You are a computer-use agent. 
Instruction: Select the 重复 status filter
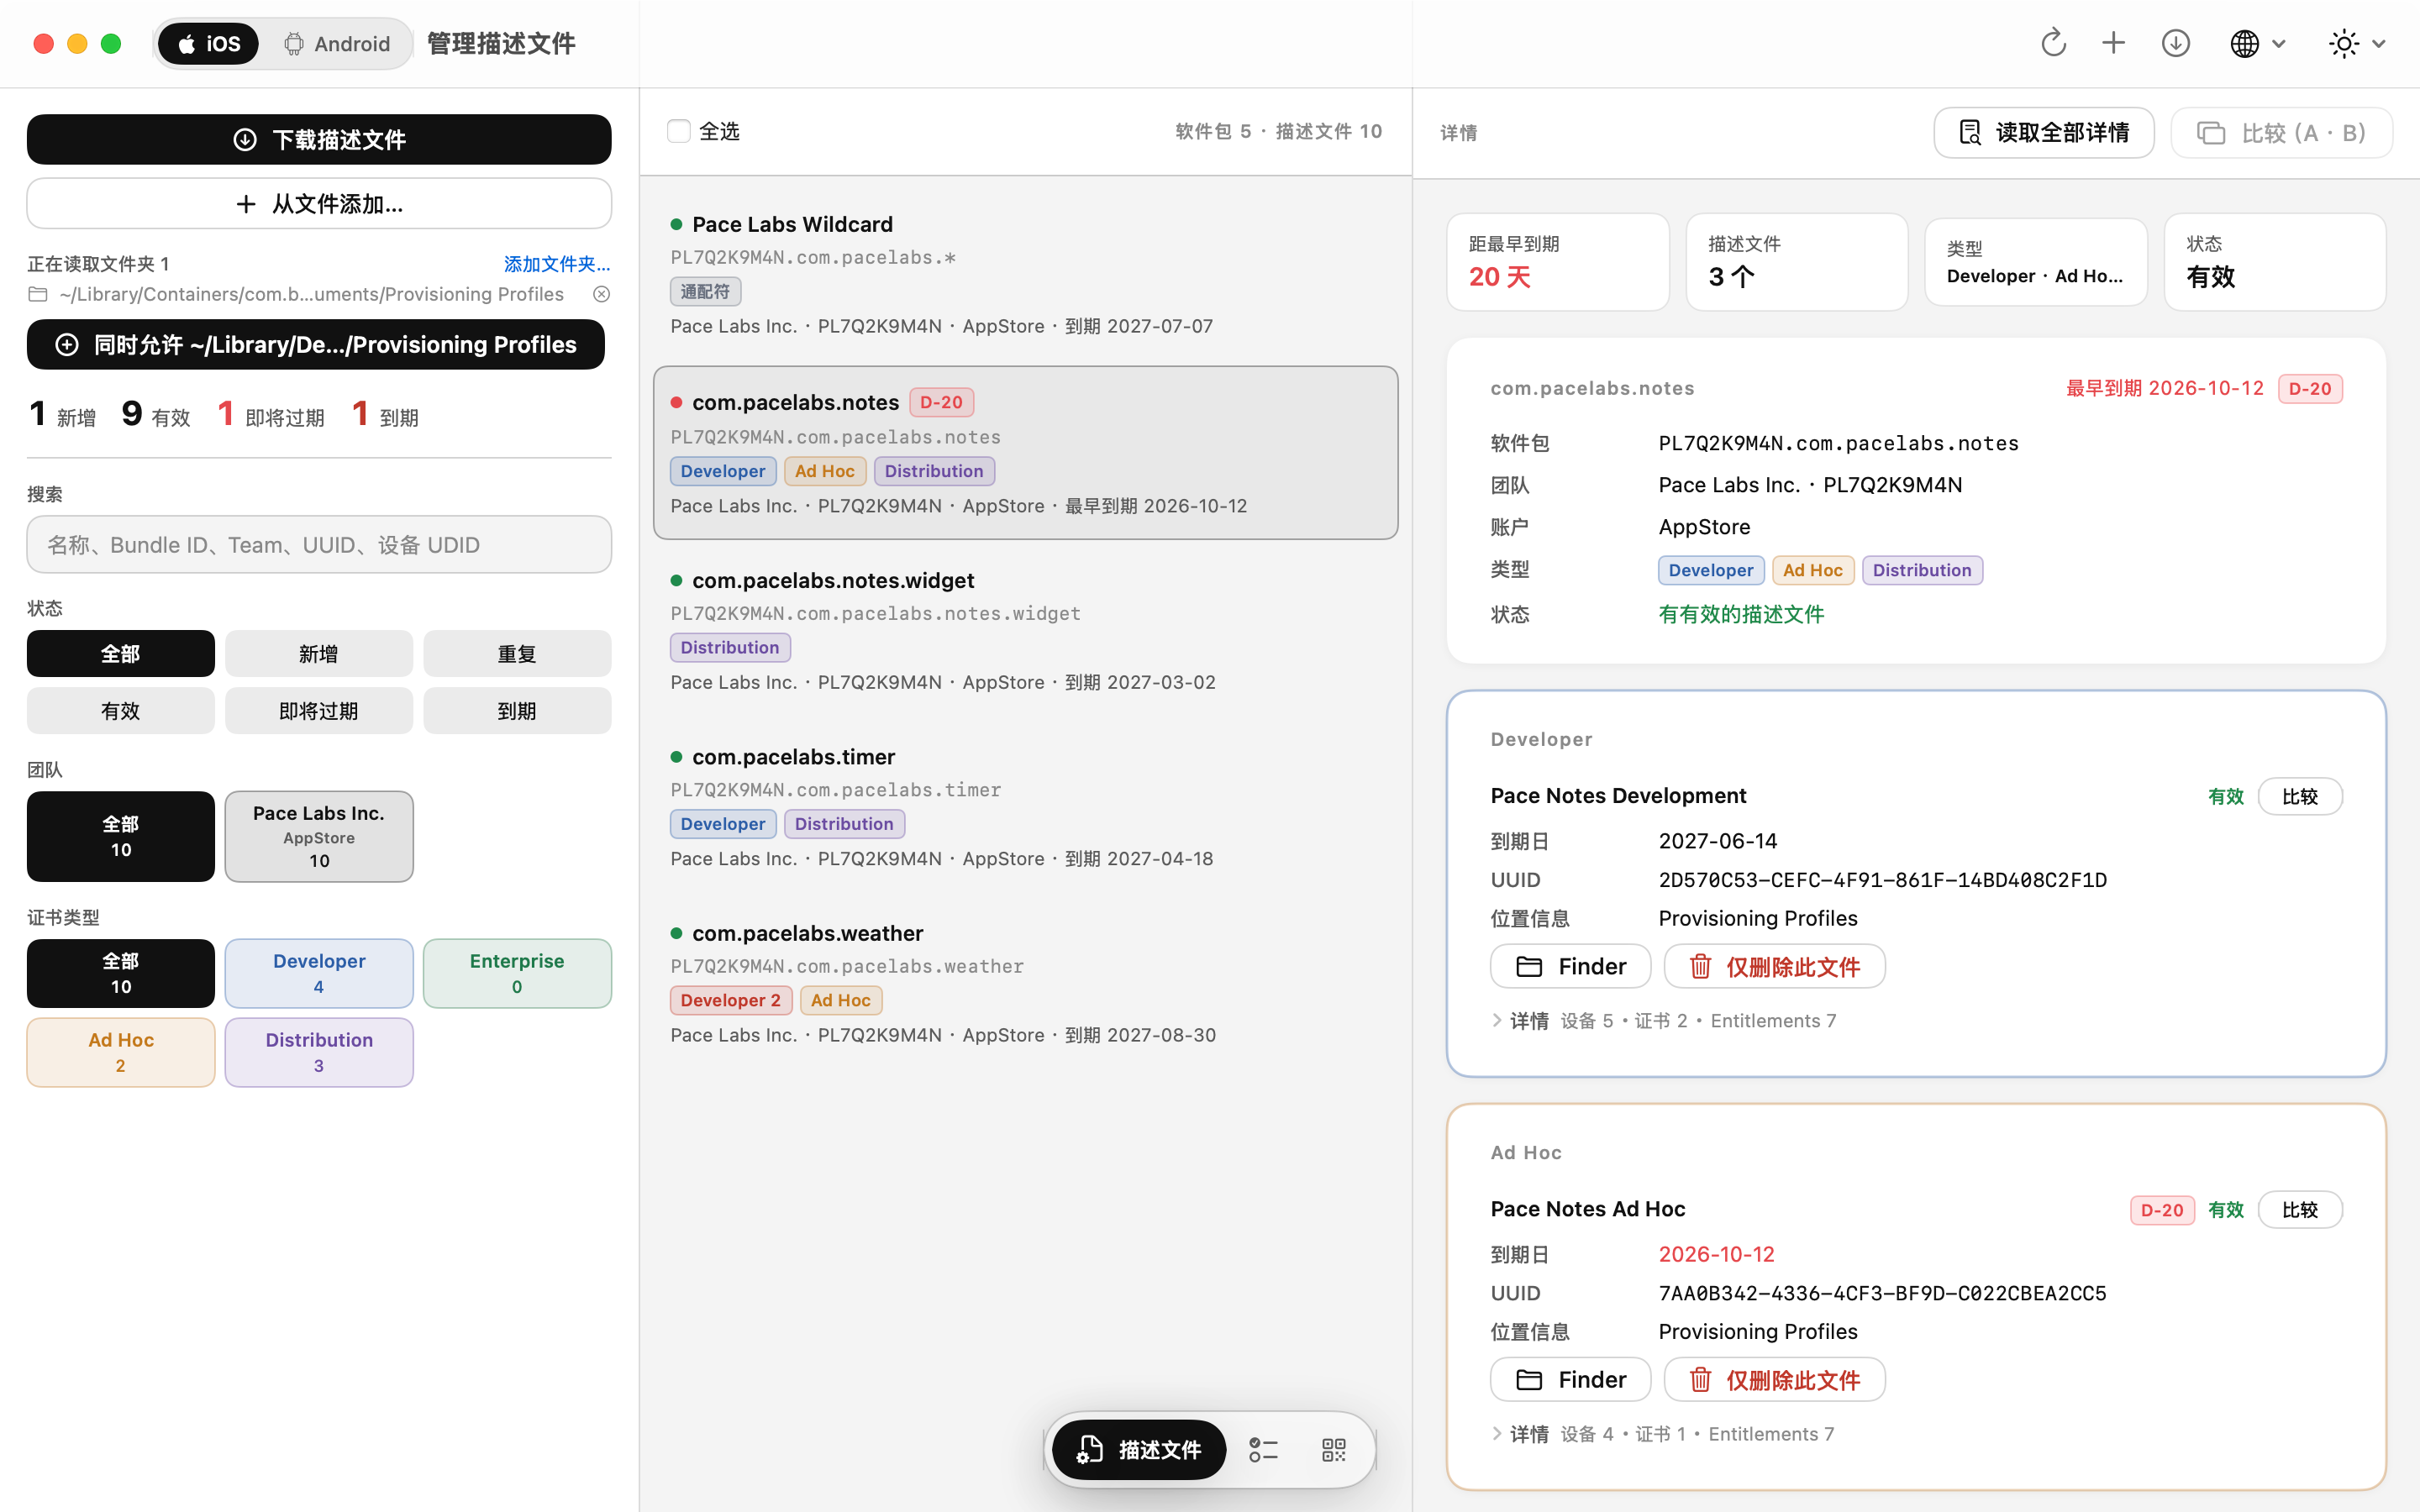517,653
